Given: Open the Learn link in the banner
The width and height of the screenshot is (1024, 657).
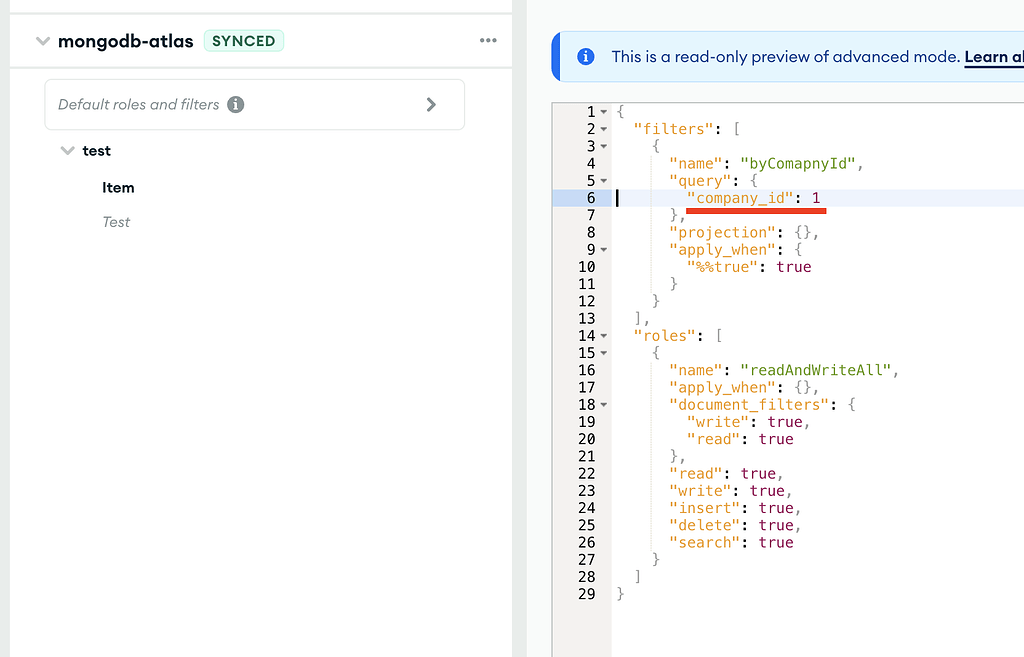Looking at the screenshot, I should [x=992, y=57].
